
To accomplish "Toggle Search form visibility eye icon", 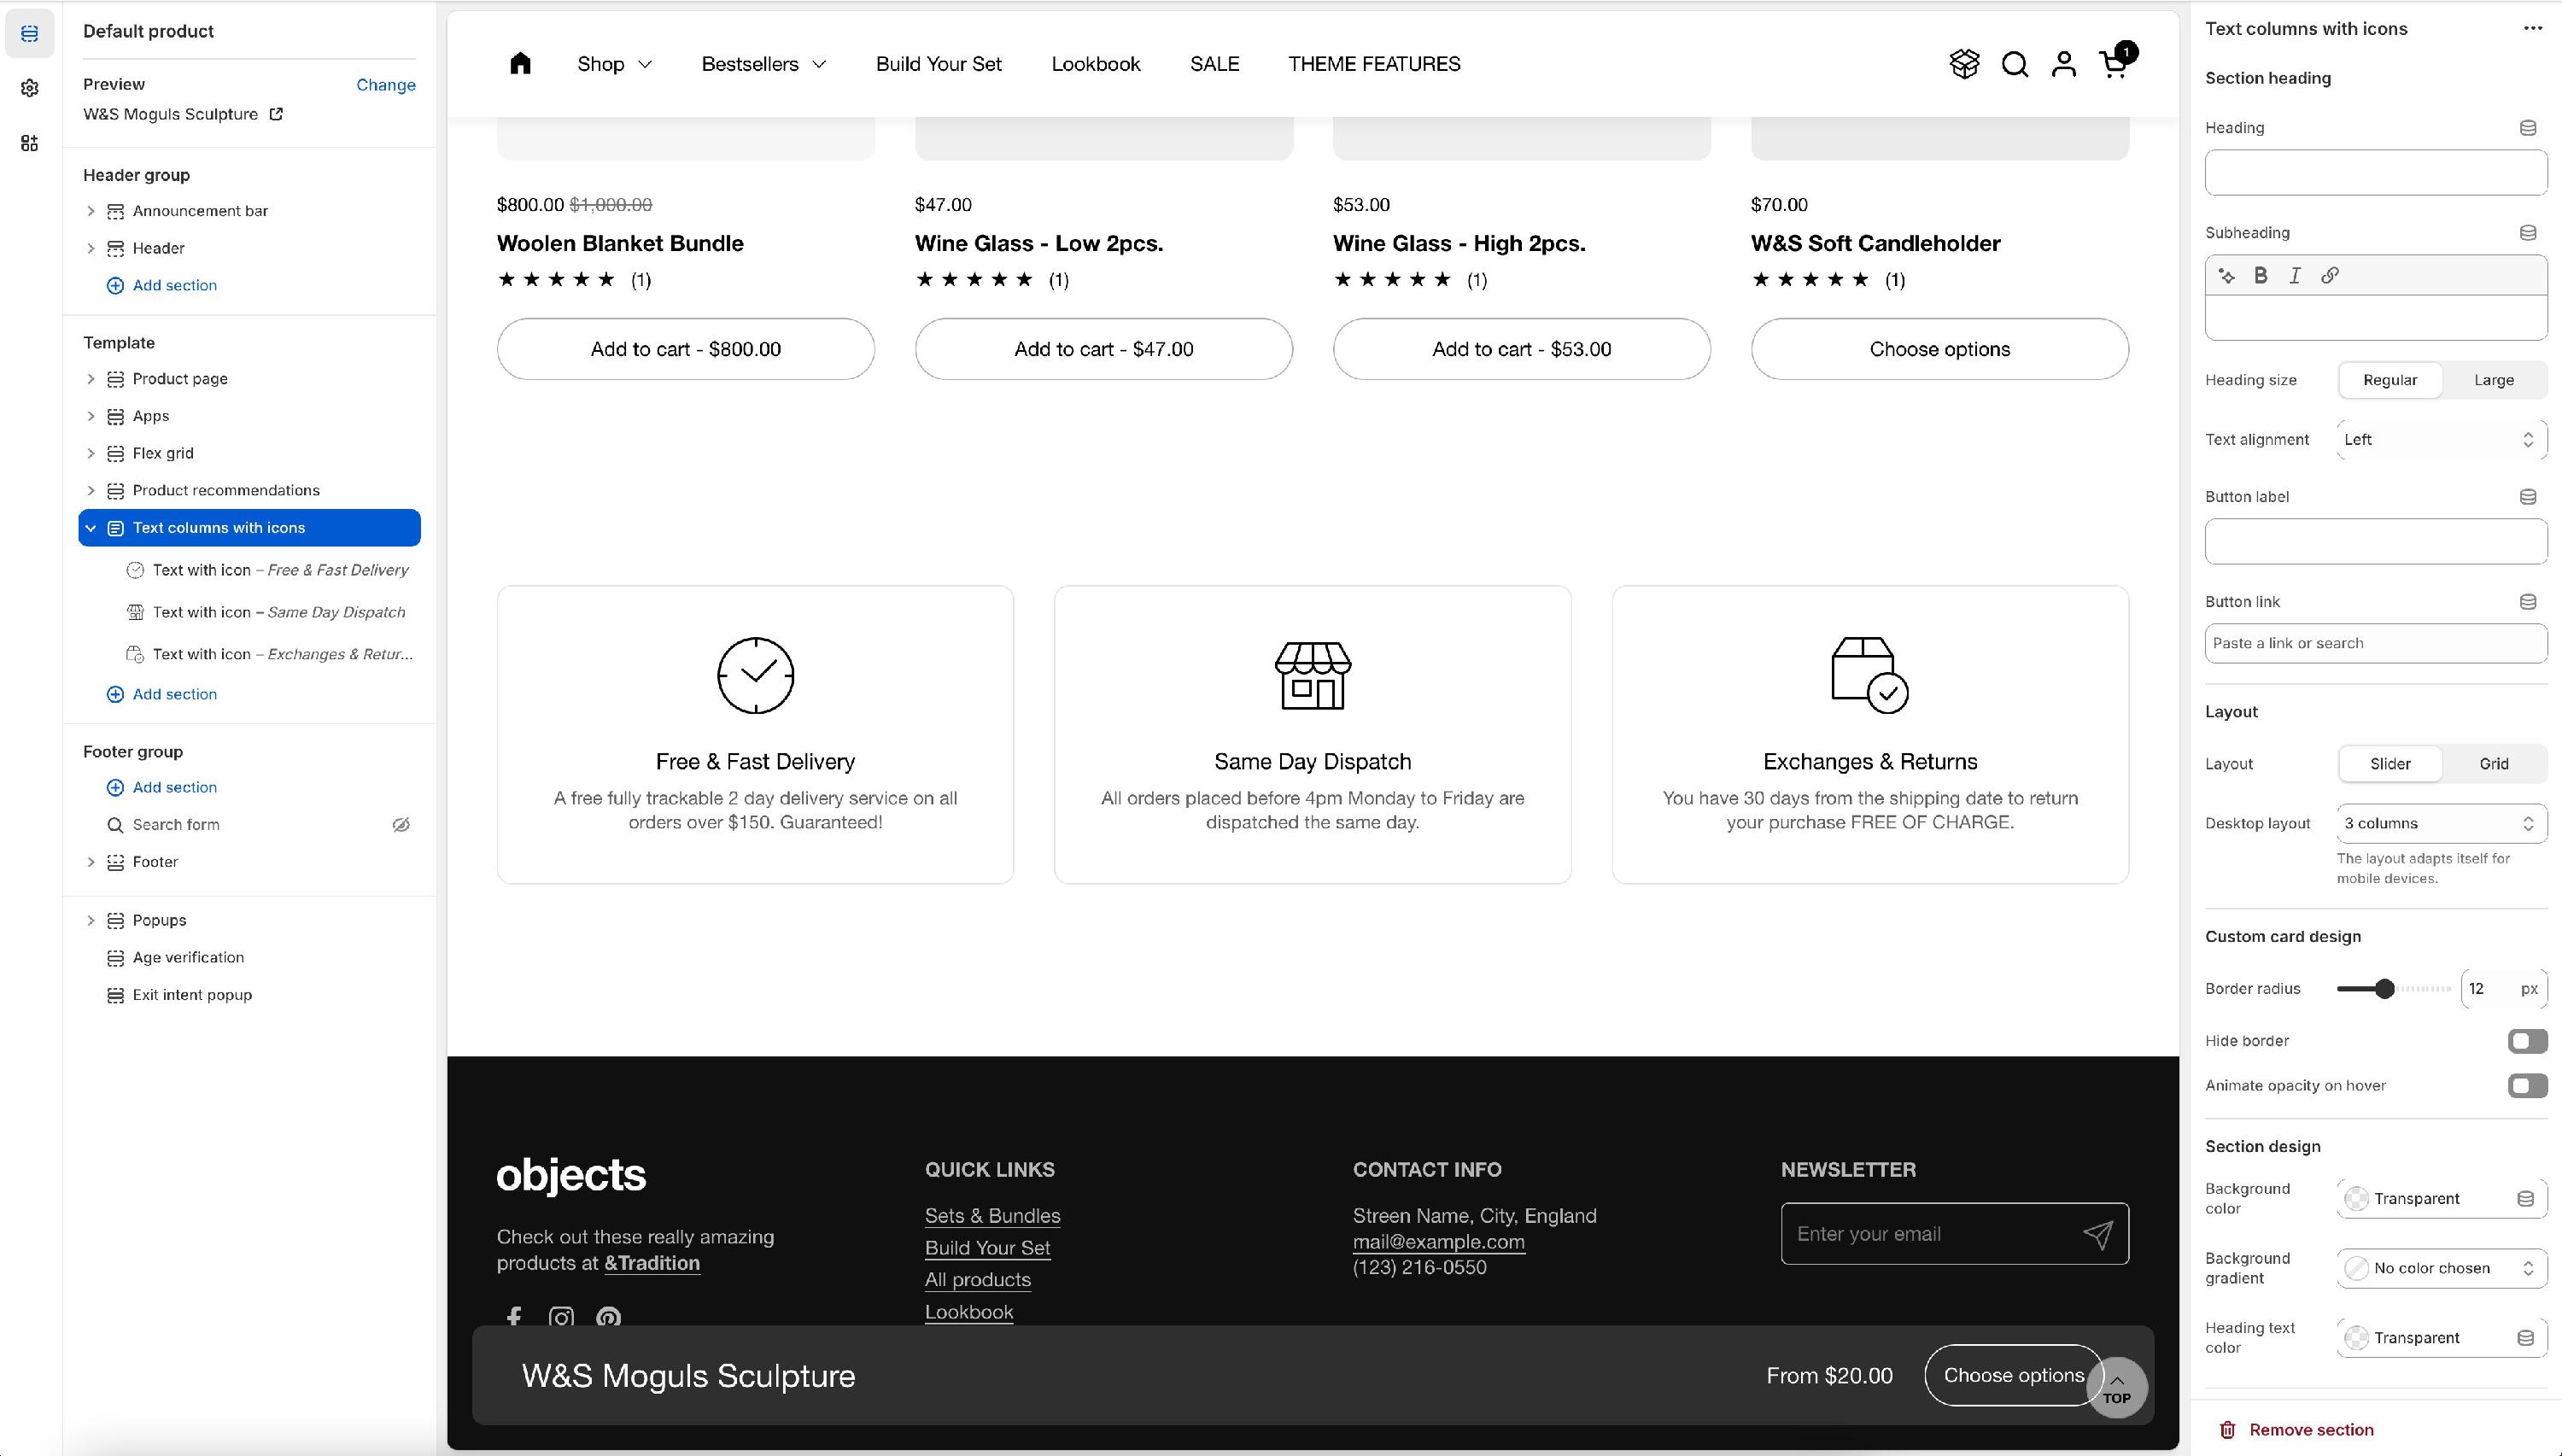I will [401, 825].
